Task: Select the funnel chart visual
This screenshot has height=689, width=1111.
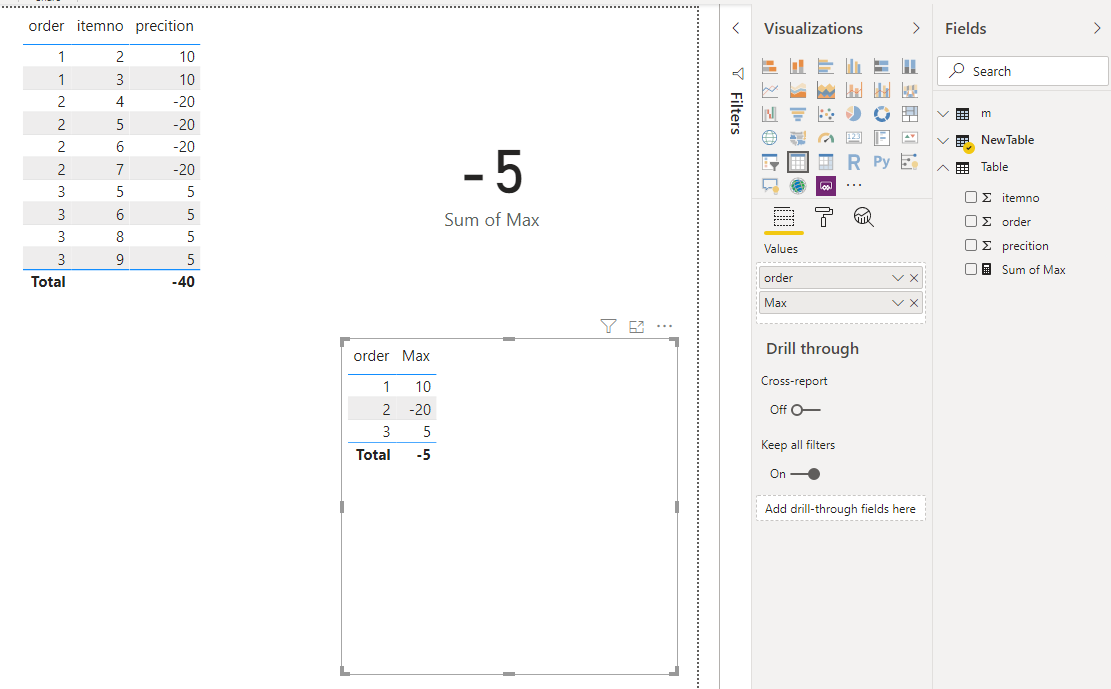Action: tap(798, 114)
